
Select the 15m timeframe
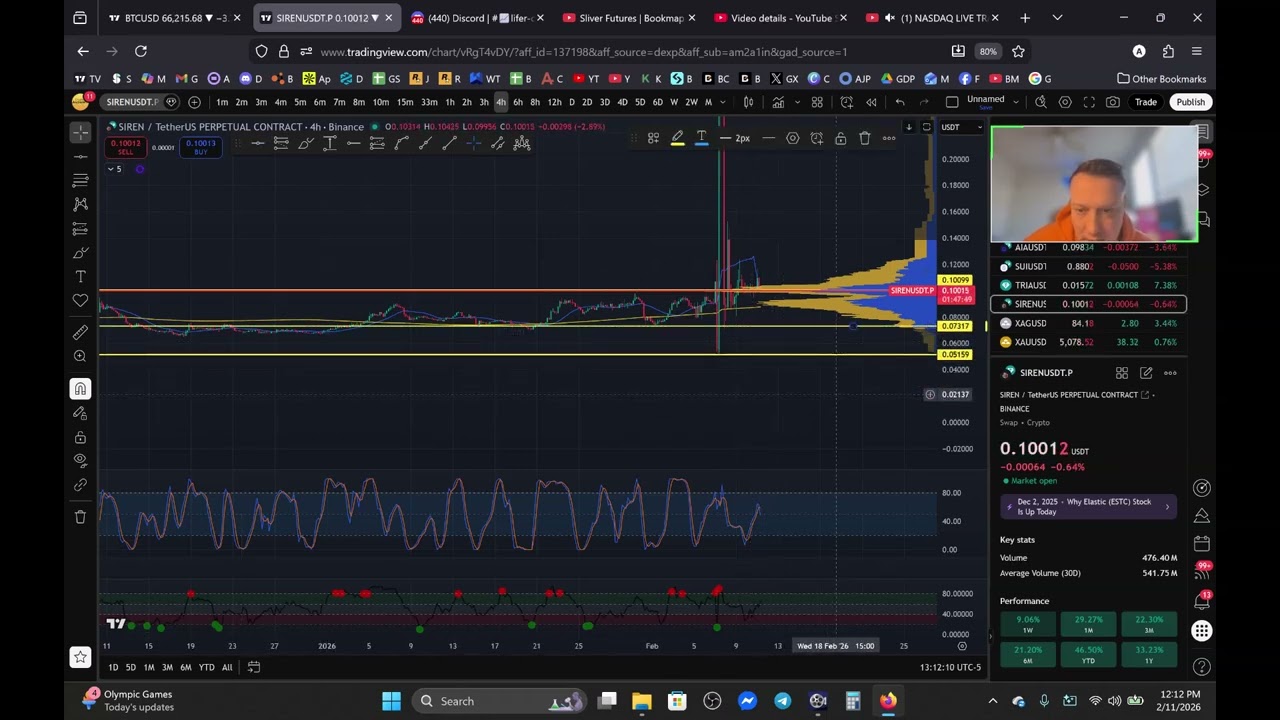pos(404,102)
